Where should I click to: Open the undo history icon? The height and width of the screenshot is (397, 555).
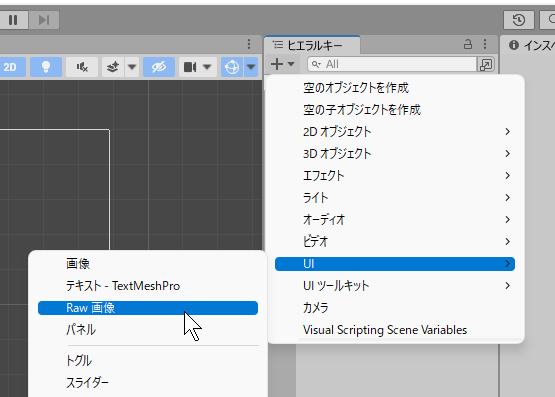pos(519,20)
